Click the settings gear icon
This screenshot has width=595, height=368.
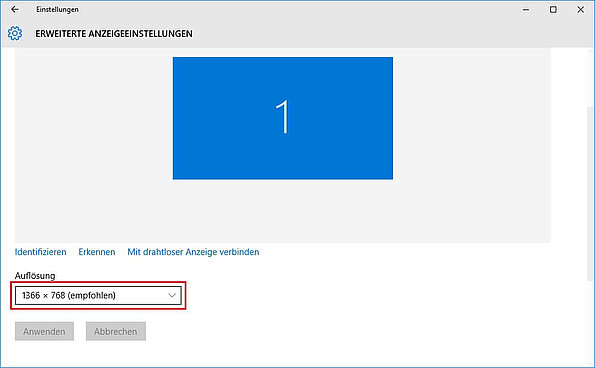[15, 33]
